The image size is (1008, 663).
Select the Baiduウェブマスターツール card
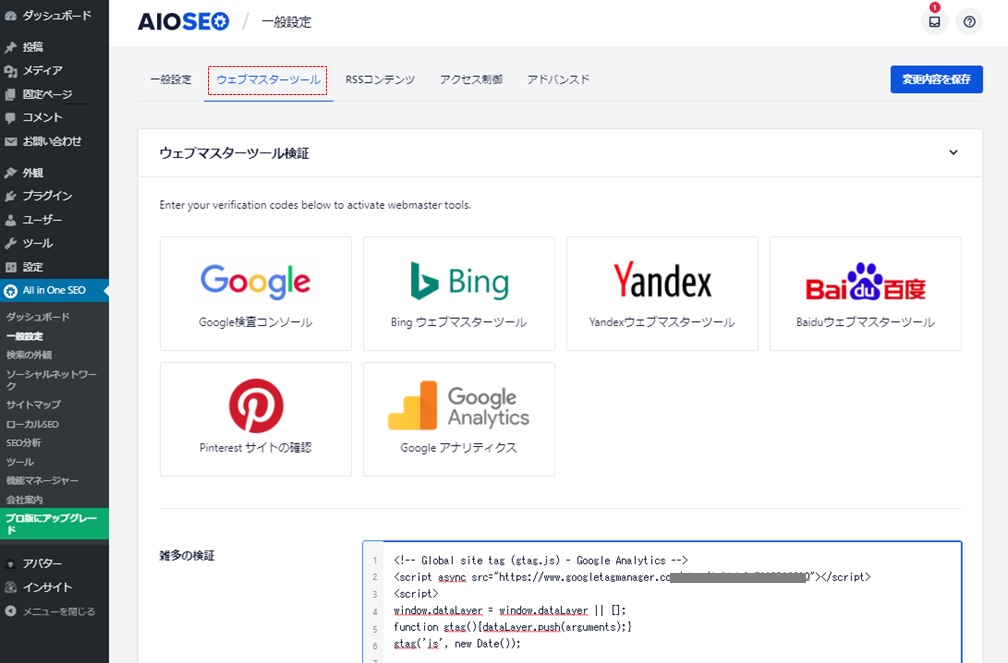click(865, 293)
